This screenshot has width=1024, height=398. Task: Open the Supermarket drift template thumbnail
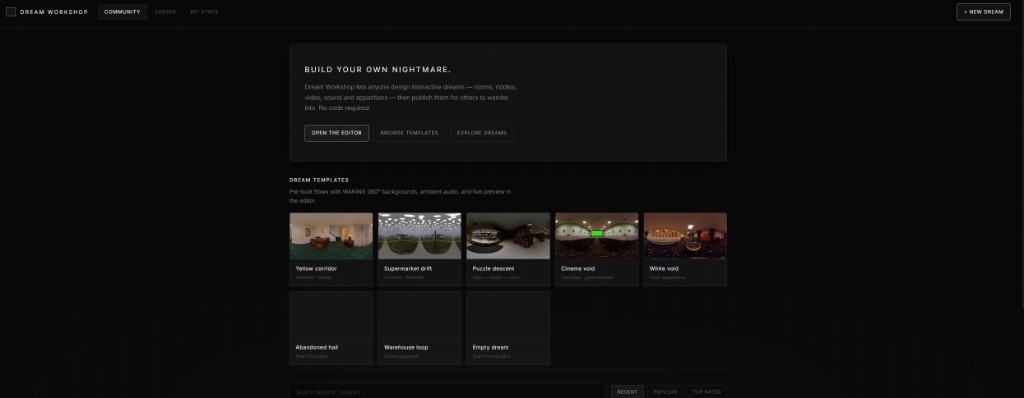point(419,236)
